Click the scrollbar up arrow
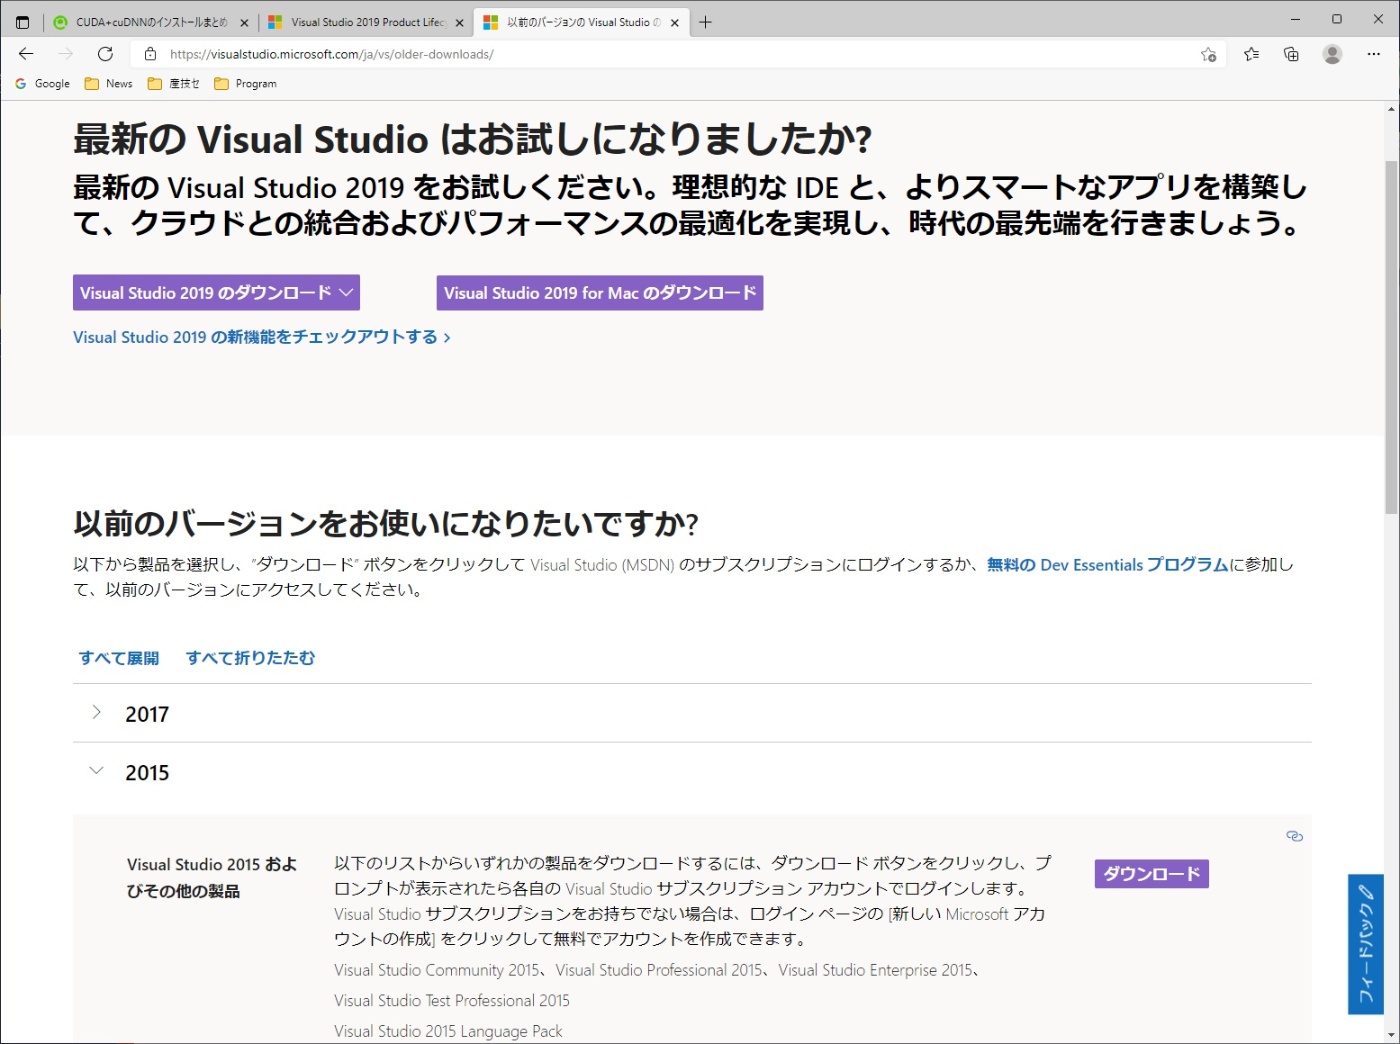 point(1391,109)
